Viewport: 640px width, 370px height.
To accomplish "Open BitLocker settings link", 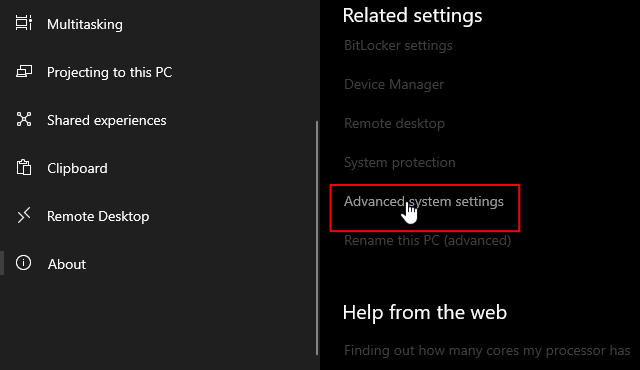I will click(398, 45).
